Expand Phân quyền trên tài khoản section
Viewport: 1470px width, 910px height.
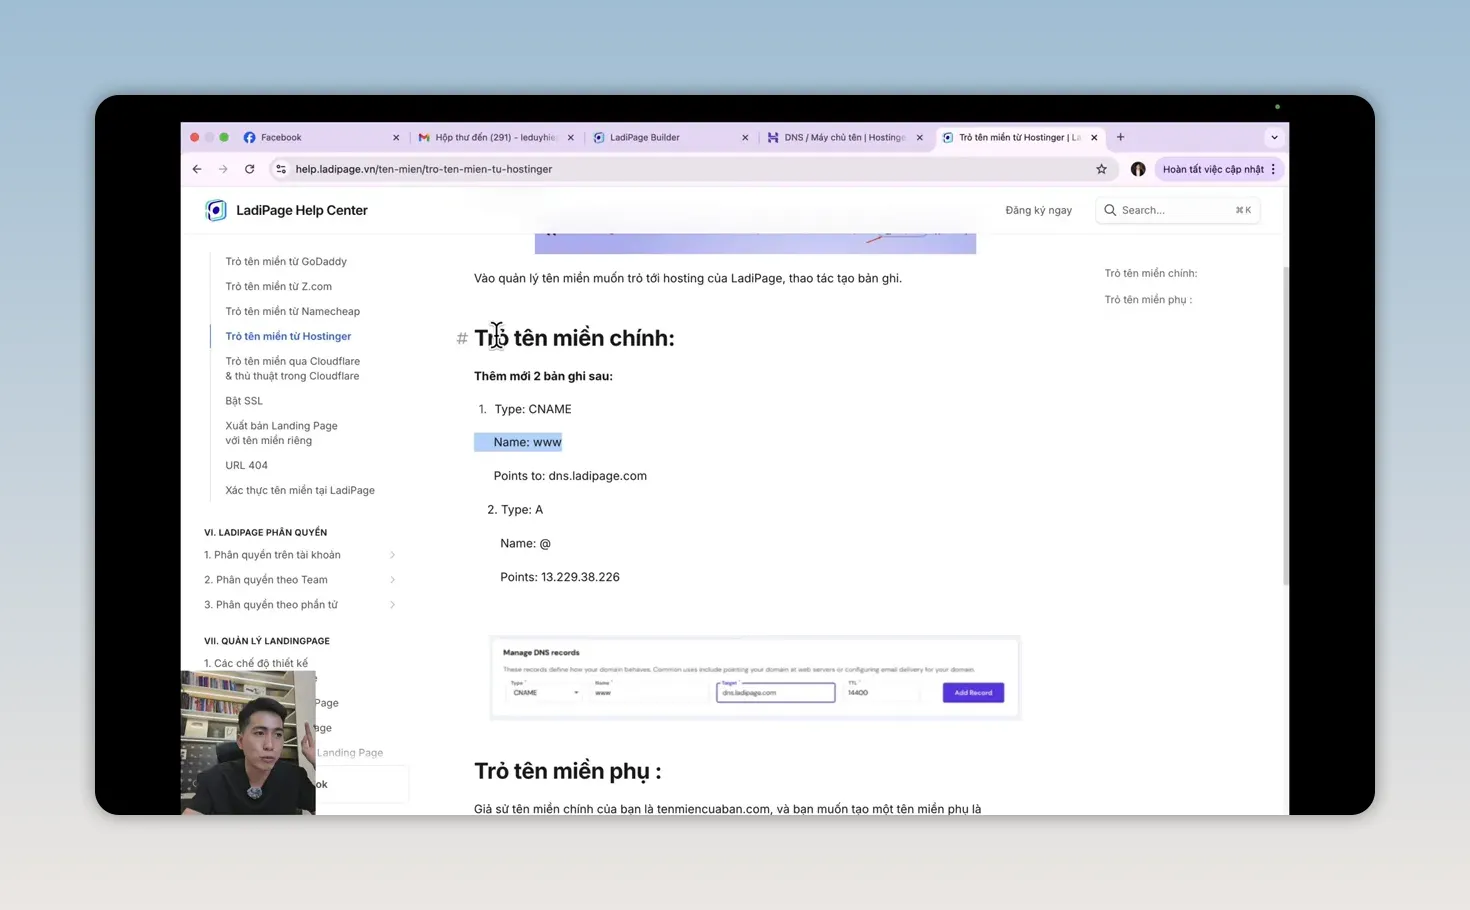[x=392, y=555]
